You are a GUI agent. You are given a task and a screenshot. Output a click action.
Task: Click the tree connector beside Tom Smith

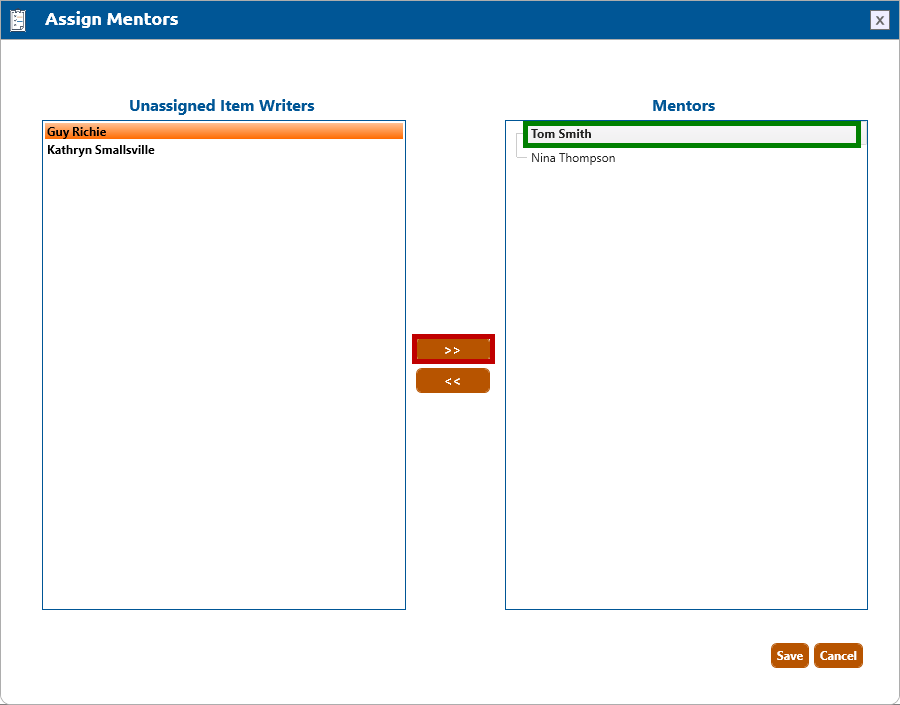517,136
